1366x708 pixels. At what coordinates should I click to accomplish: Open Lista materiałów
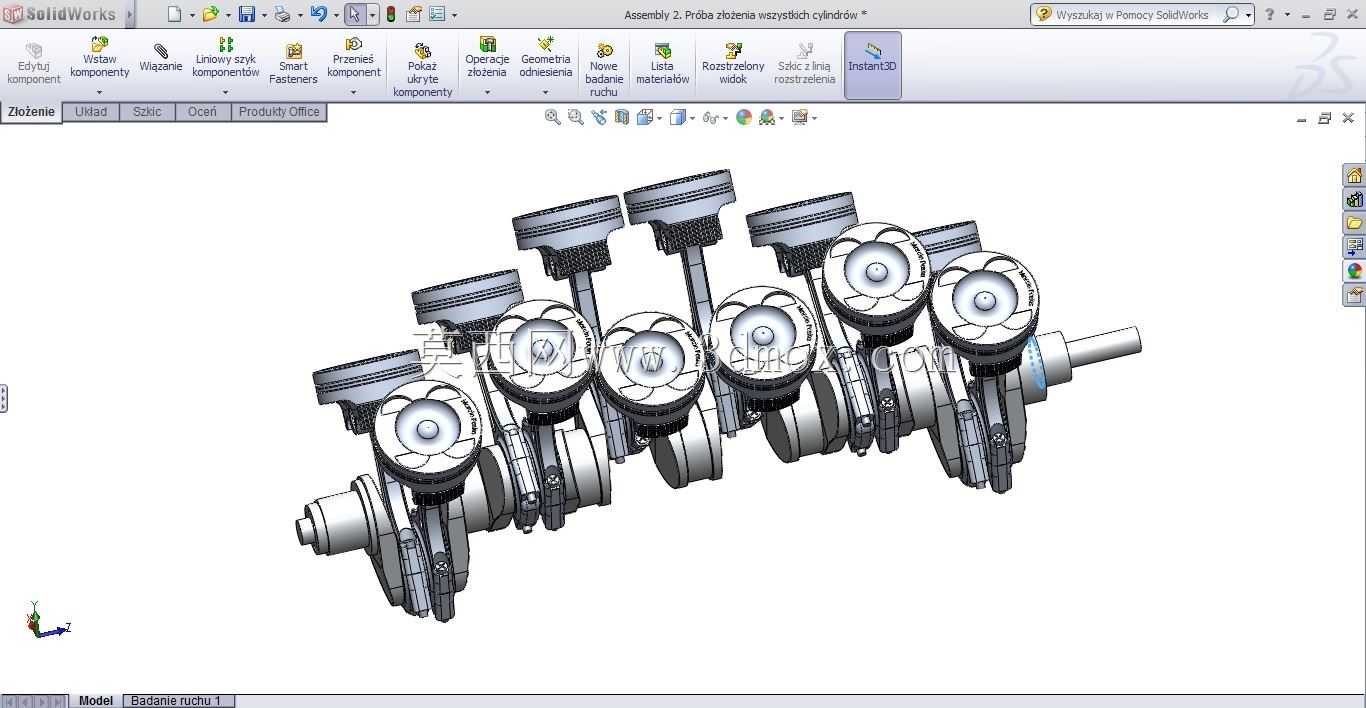point(662,64)
